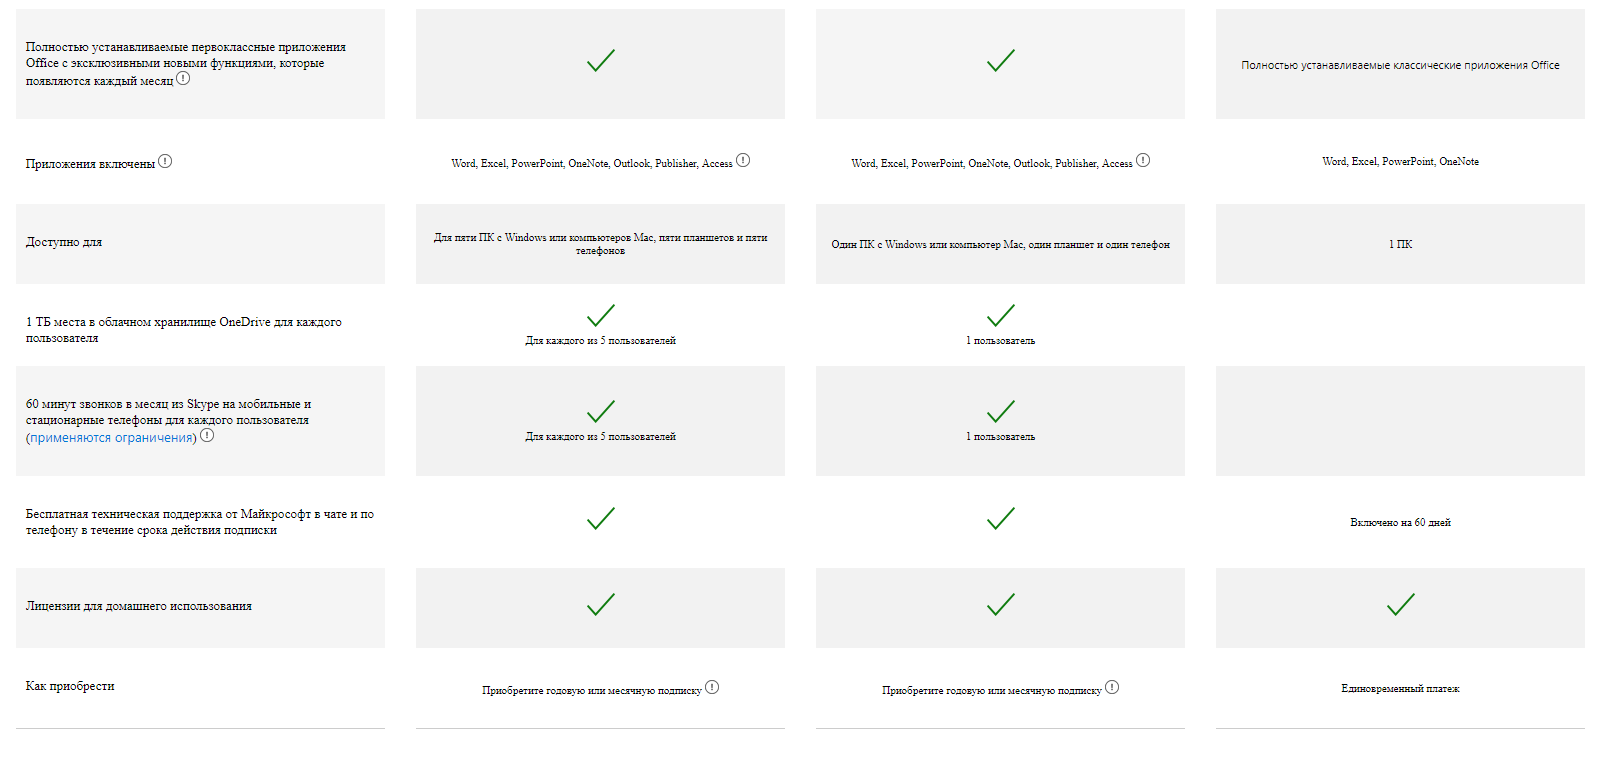Click 'Включено на 60 дней' support cell
Screen dimensions: 1620x771
click(x=1400, y=522)
